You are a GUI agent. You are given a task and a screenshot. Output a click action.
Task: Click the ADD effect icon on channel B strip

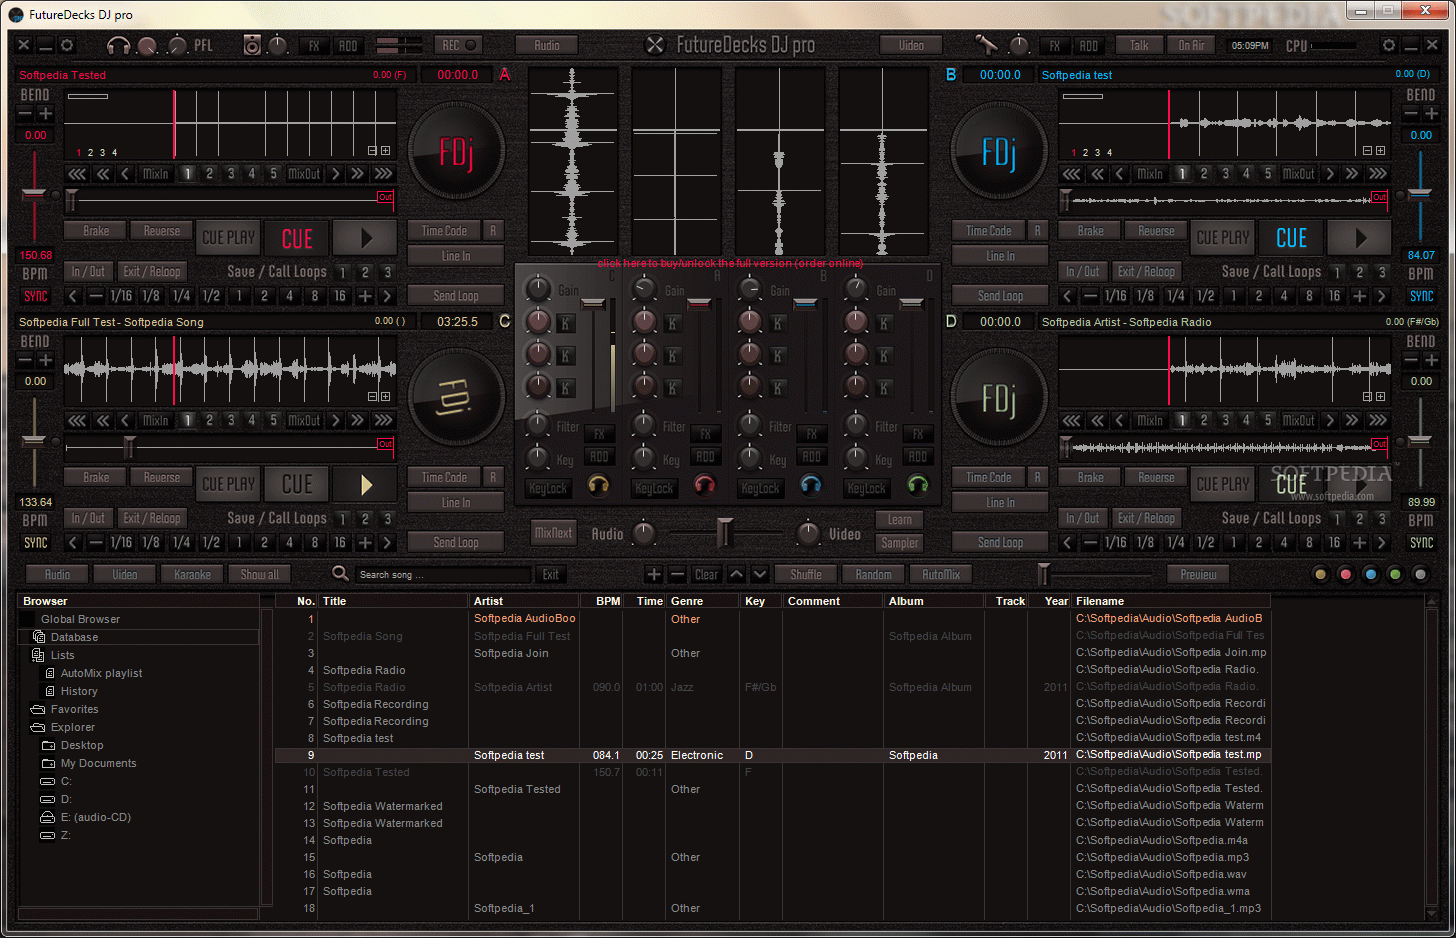tap(811, 456)
